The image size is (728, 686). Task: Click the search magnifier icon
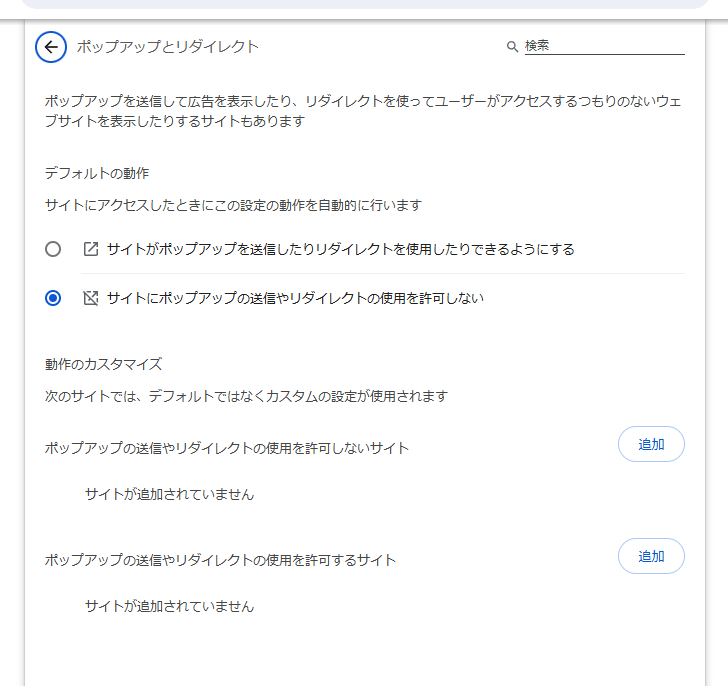(513, 46)
